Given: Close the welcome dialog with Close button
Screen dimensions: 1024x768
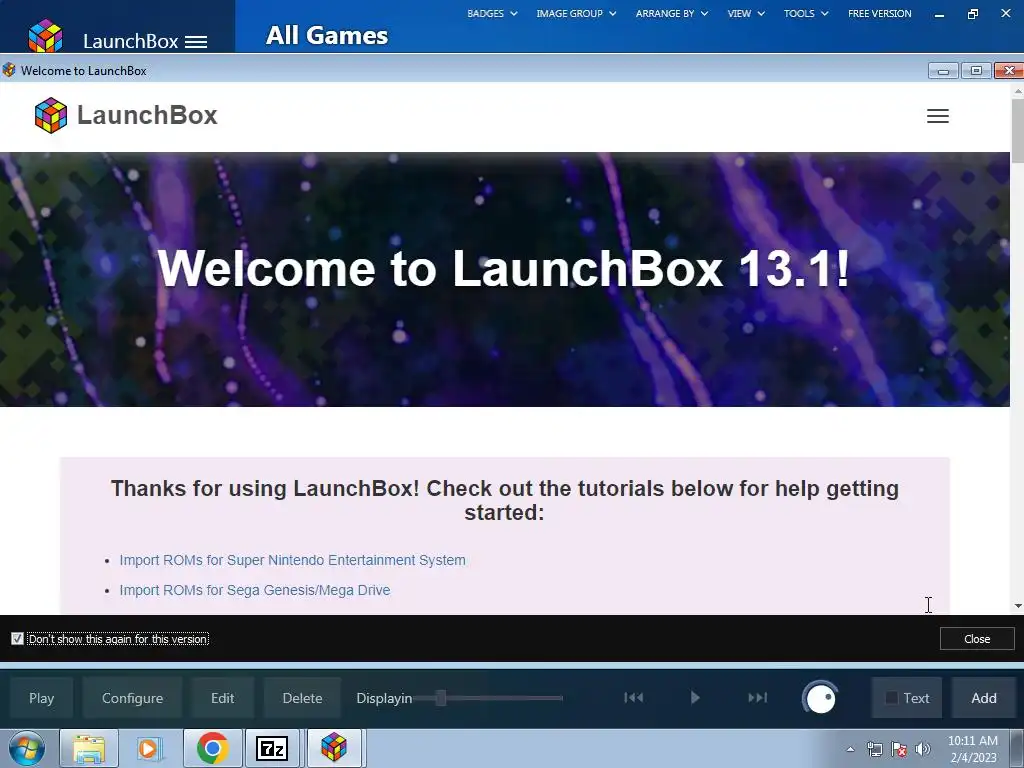Looking at the screenshot, I should click(x=977, y=639).
